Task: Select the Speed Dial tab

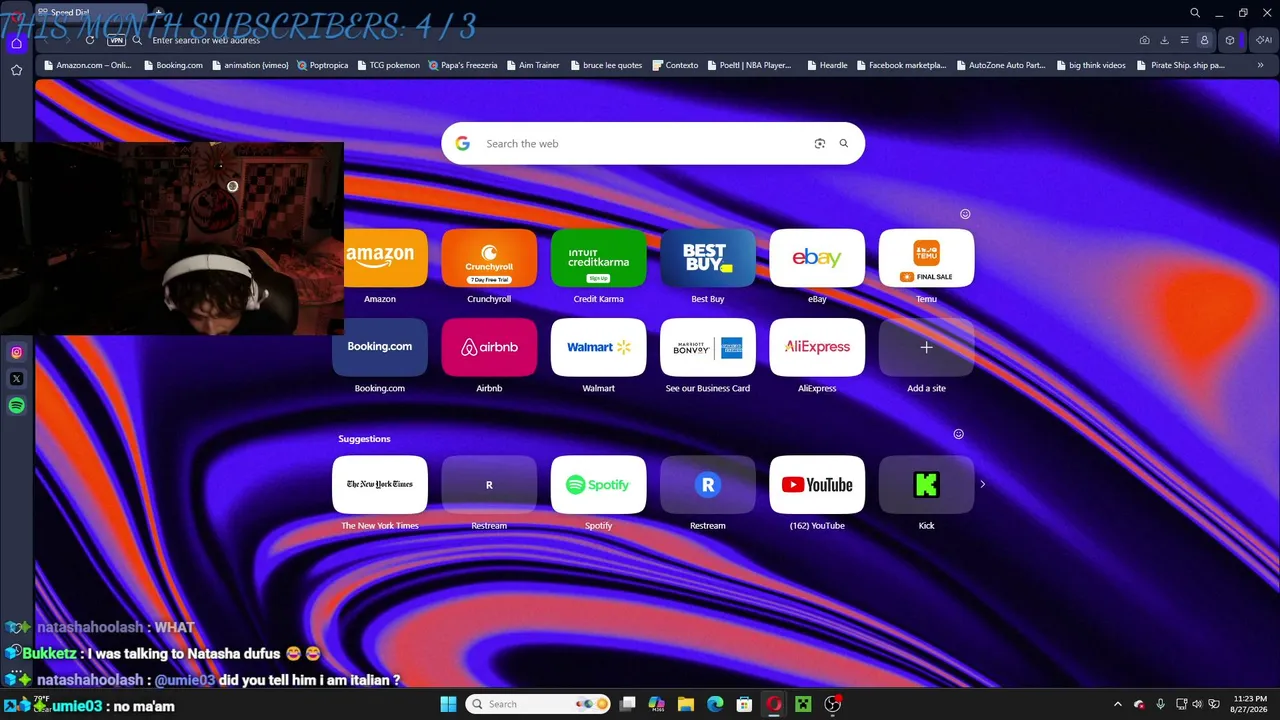Action: 90,13
